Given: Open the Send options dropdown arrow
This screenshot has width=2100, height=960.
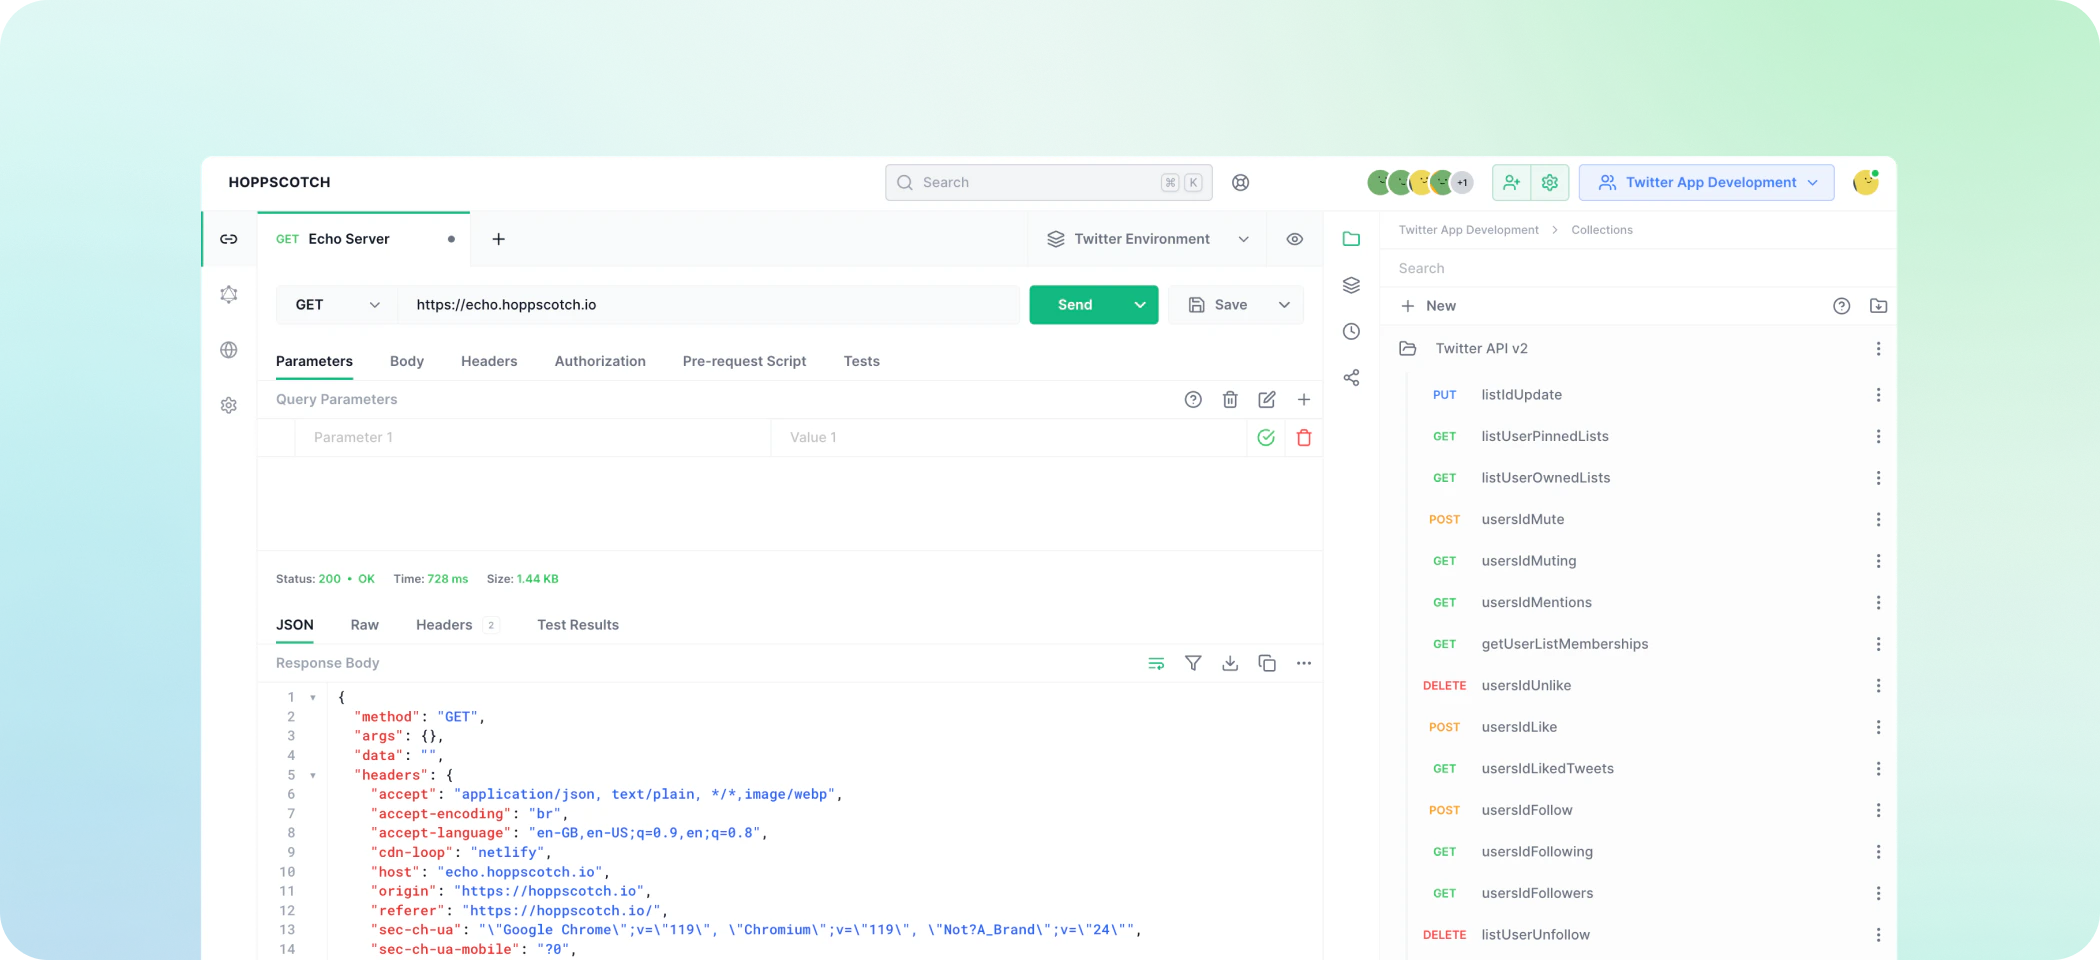Looking at the screenshot, I should point(1140,305).
